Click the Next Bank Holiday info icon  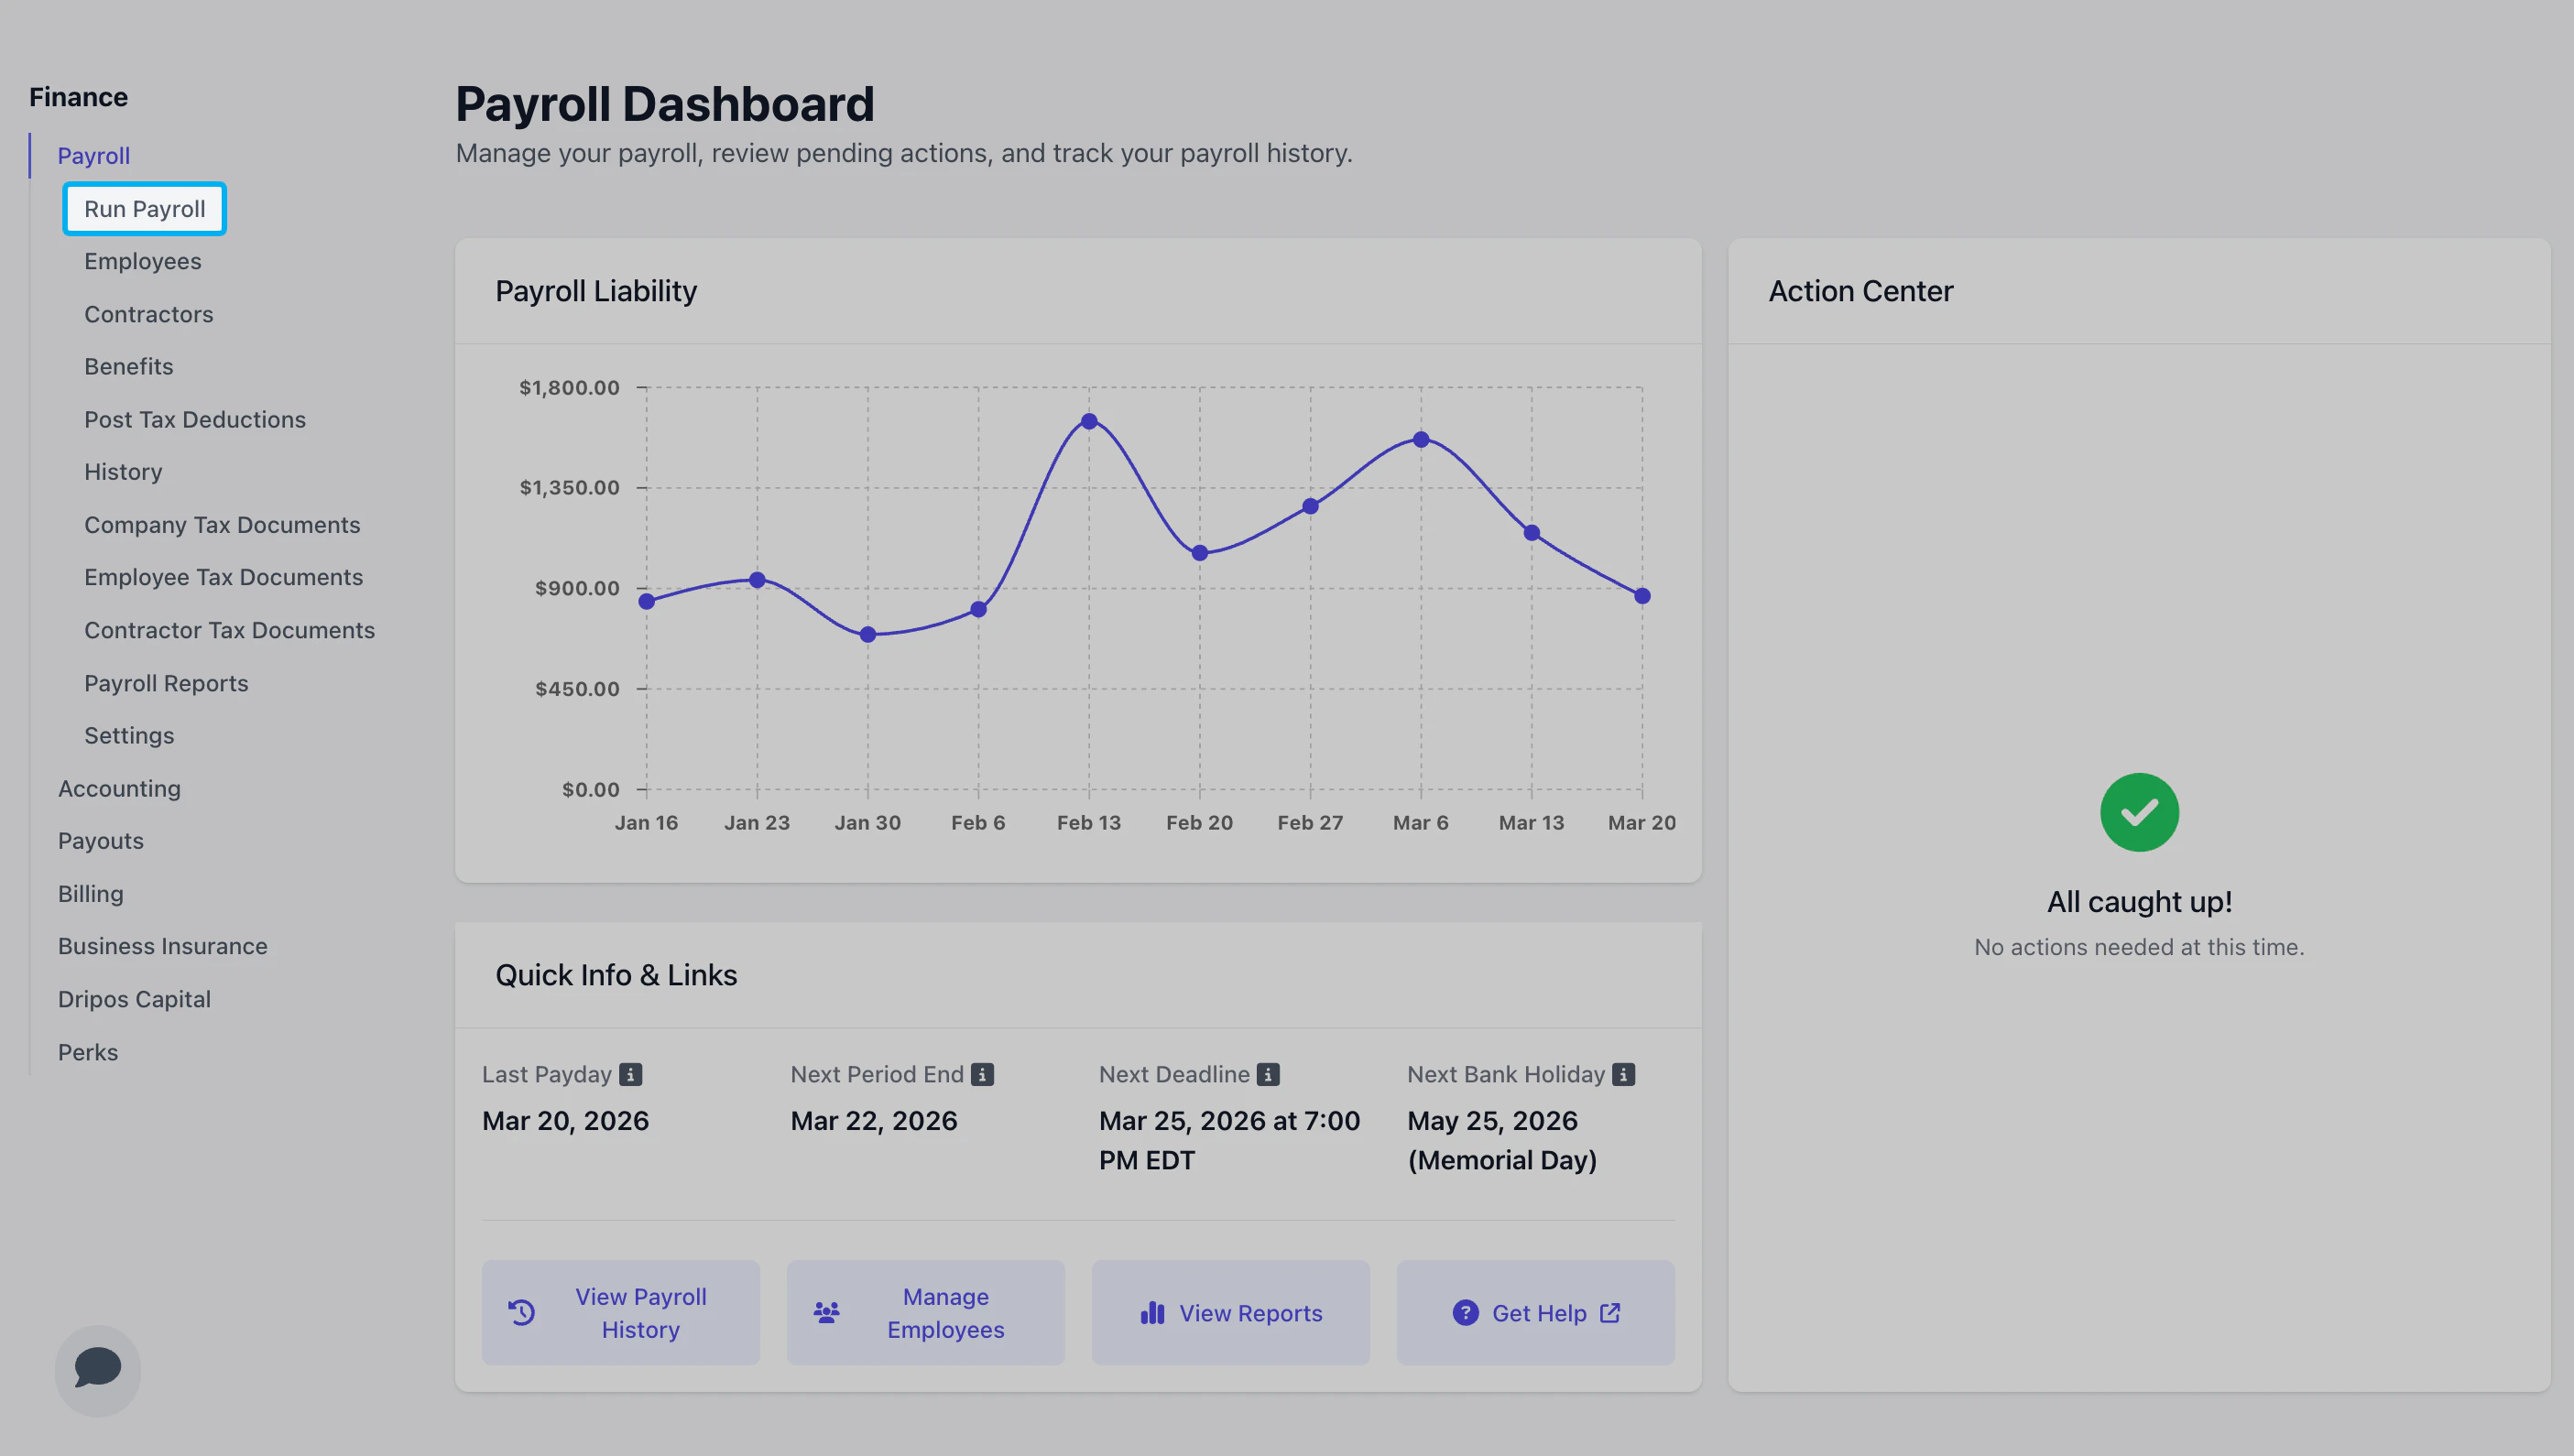pyautogui.click(x=1624, y=1074)
